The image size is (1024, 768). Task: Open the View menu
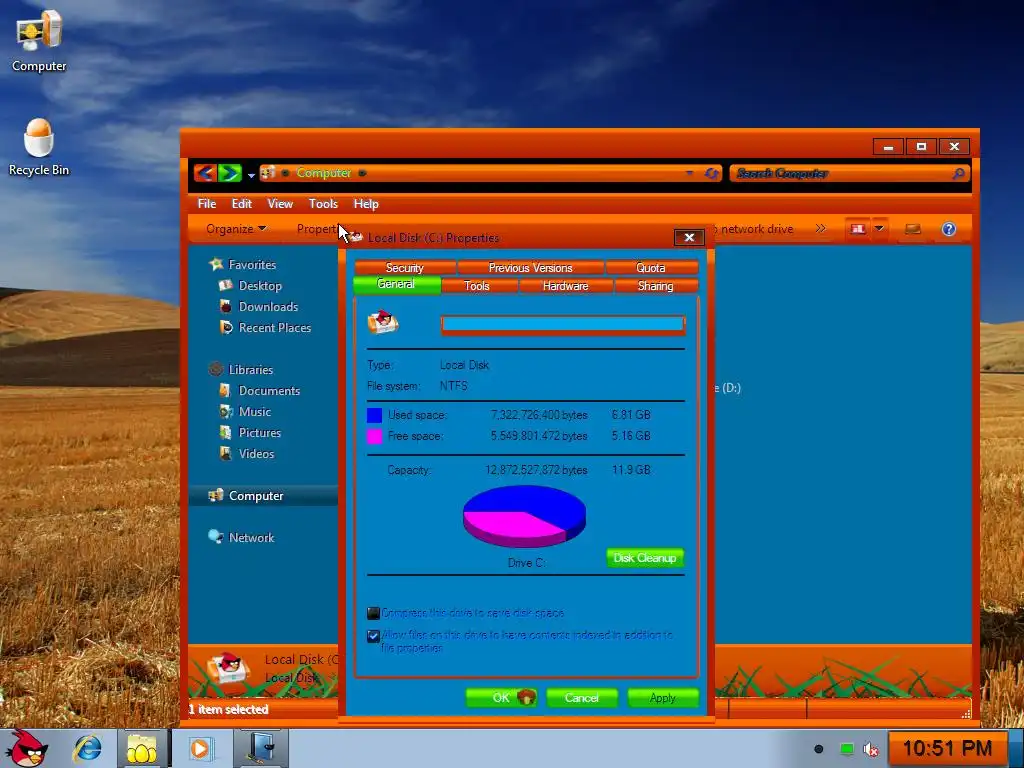coord(280,204)
